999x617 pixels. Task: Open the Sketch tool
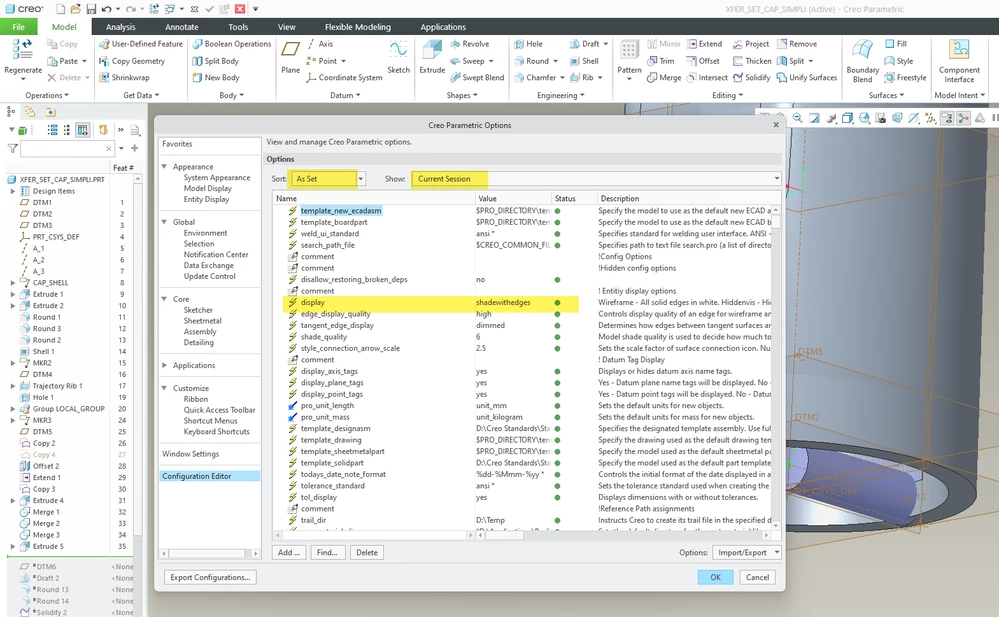point(399,58)
